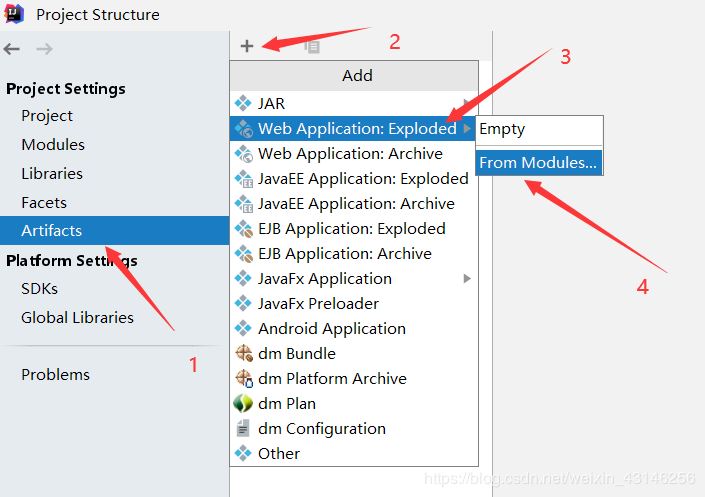The height and width of the screenshot is (497, 705).
Task: Click the forward navigation arrow
Action: (44, 49)
